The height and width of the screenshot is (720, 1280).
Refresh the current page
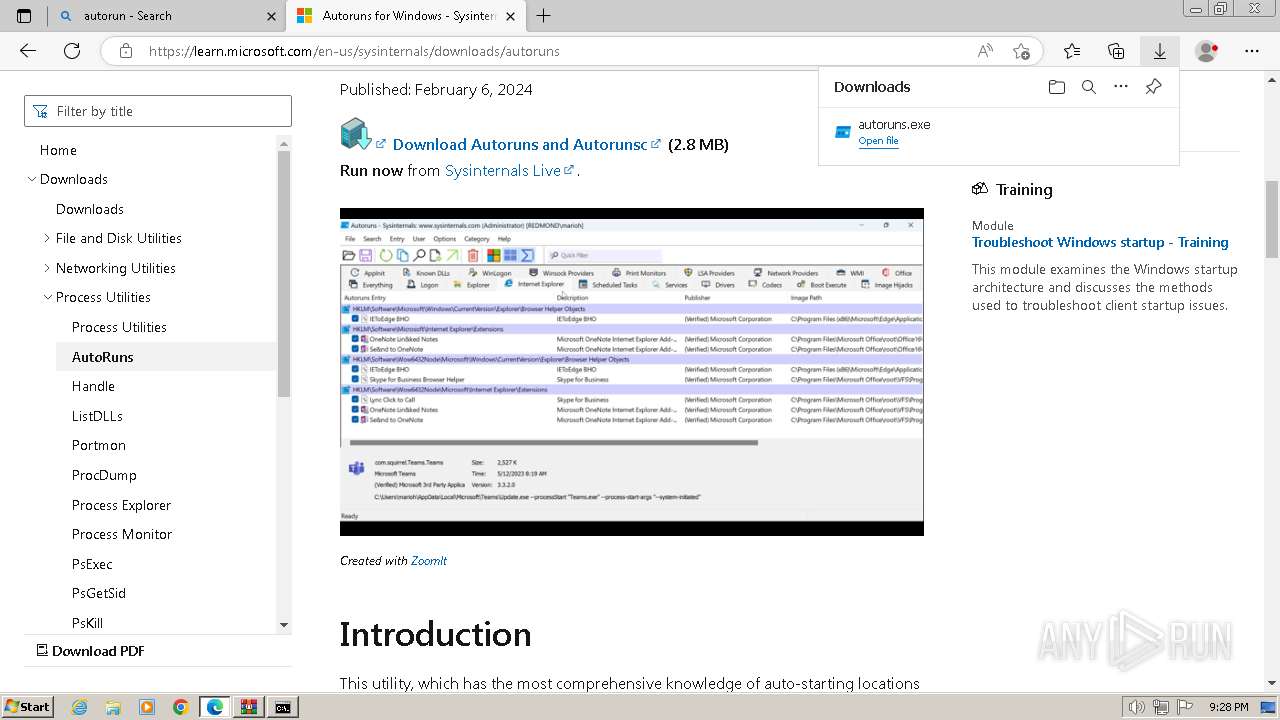[72, 51]
